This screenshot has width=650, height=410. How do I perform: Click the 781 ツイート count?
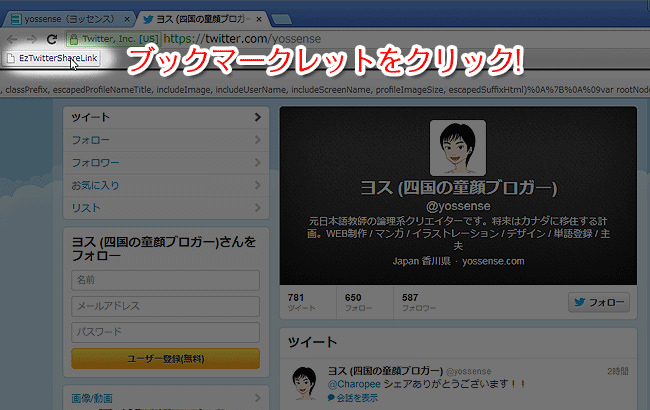point(301,302)
